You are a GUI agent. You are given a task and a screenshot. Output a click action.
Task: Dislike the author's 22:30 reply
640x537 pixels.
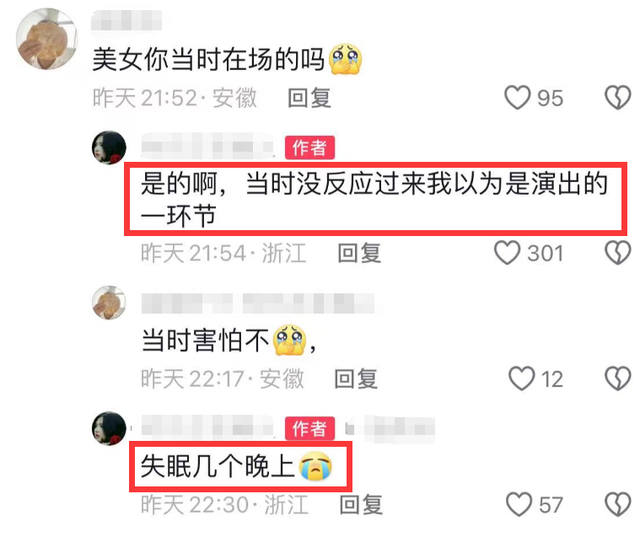click(x=618, y=504)
